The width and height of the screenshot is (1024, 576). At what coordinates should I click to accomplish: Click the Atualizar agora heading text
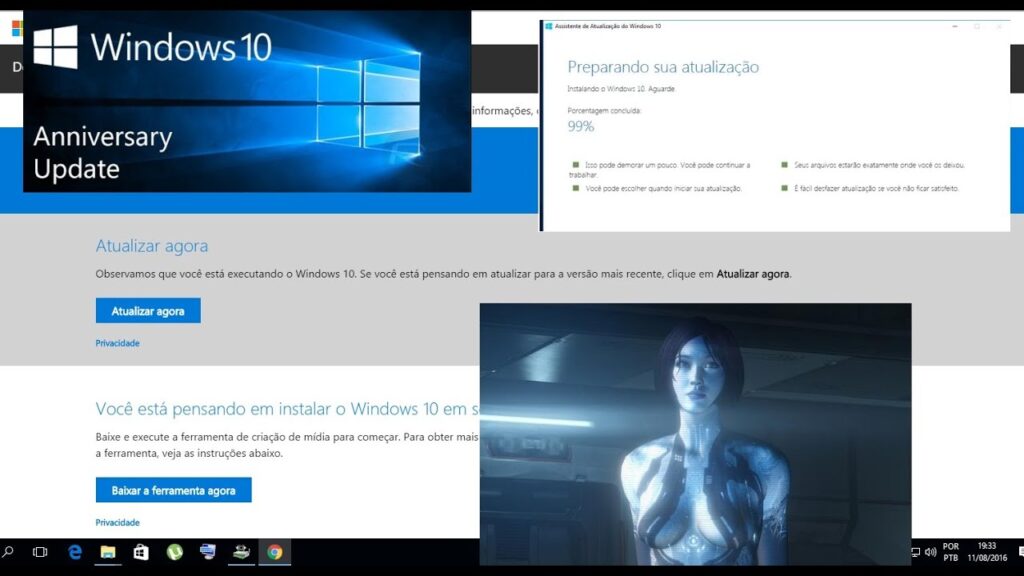(x=152, y=246)
